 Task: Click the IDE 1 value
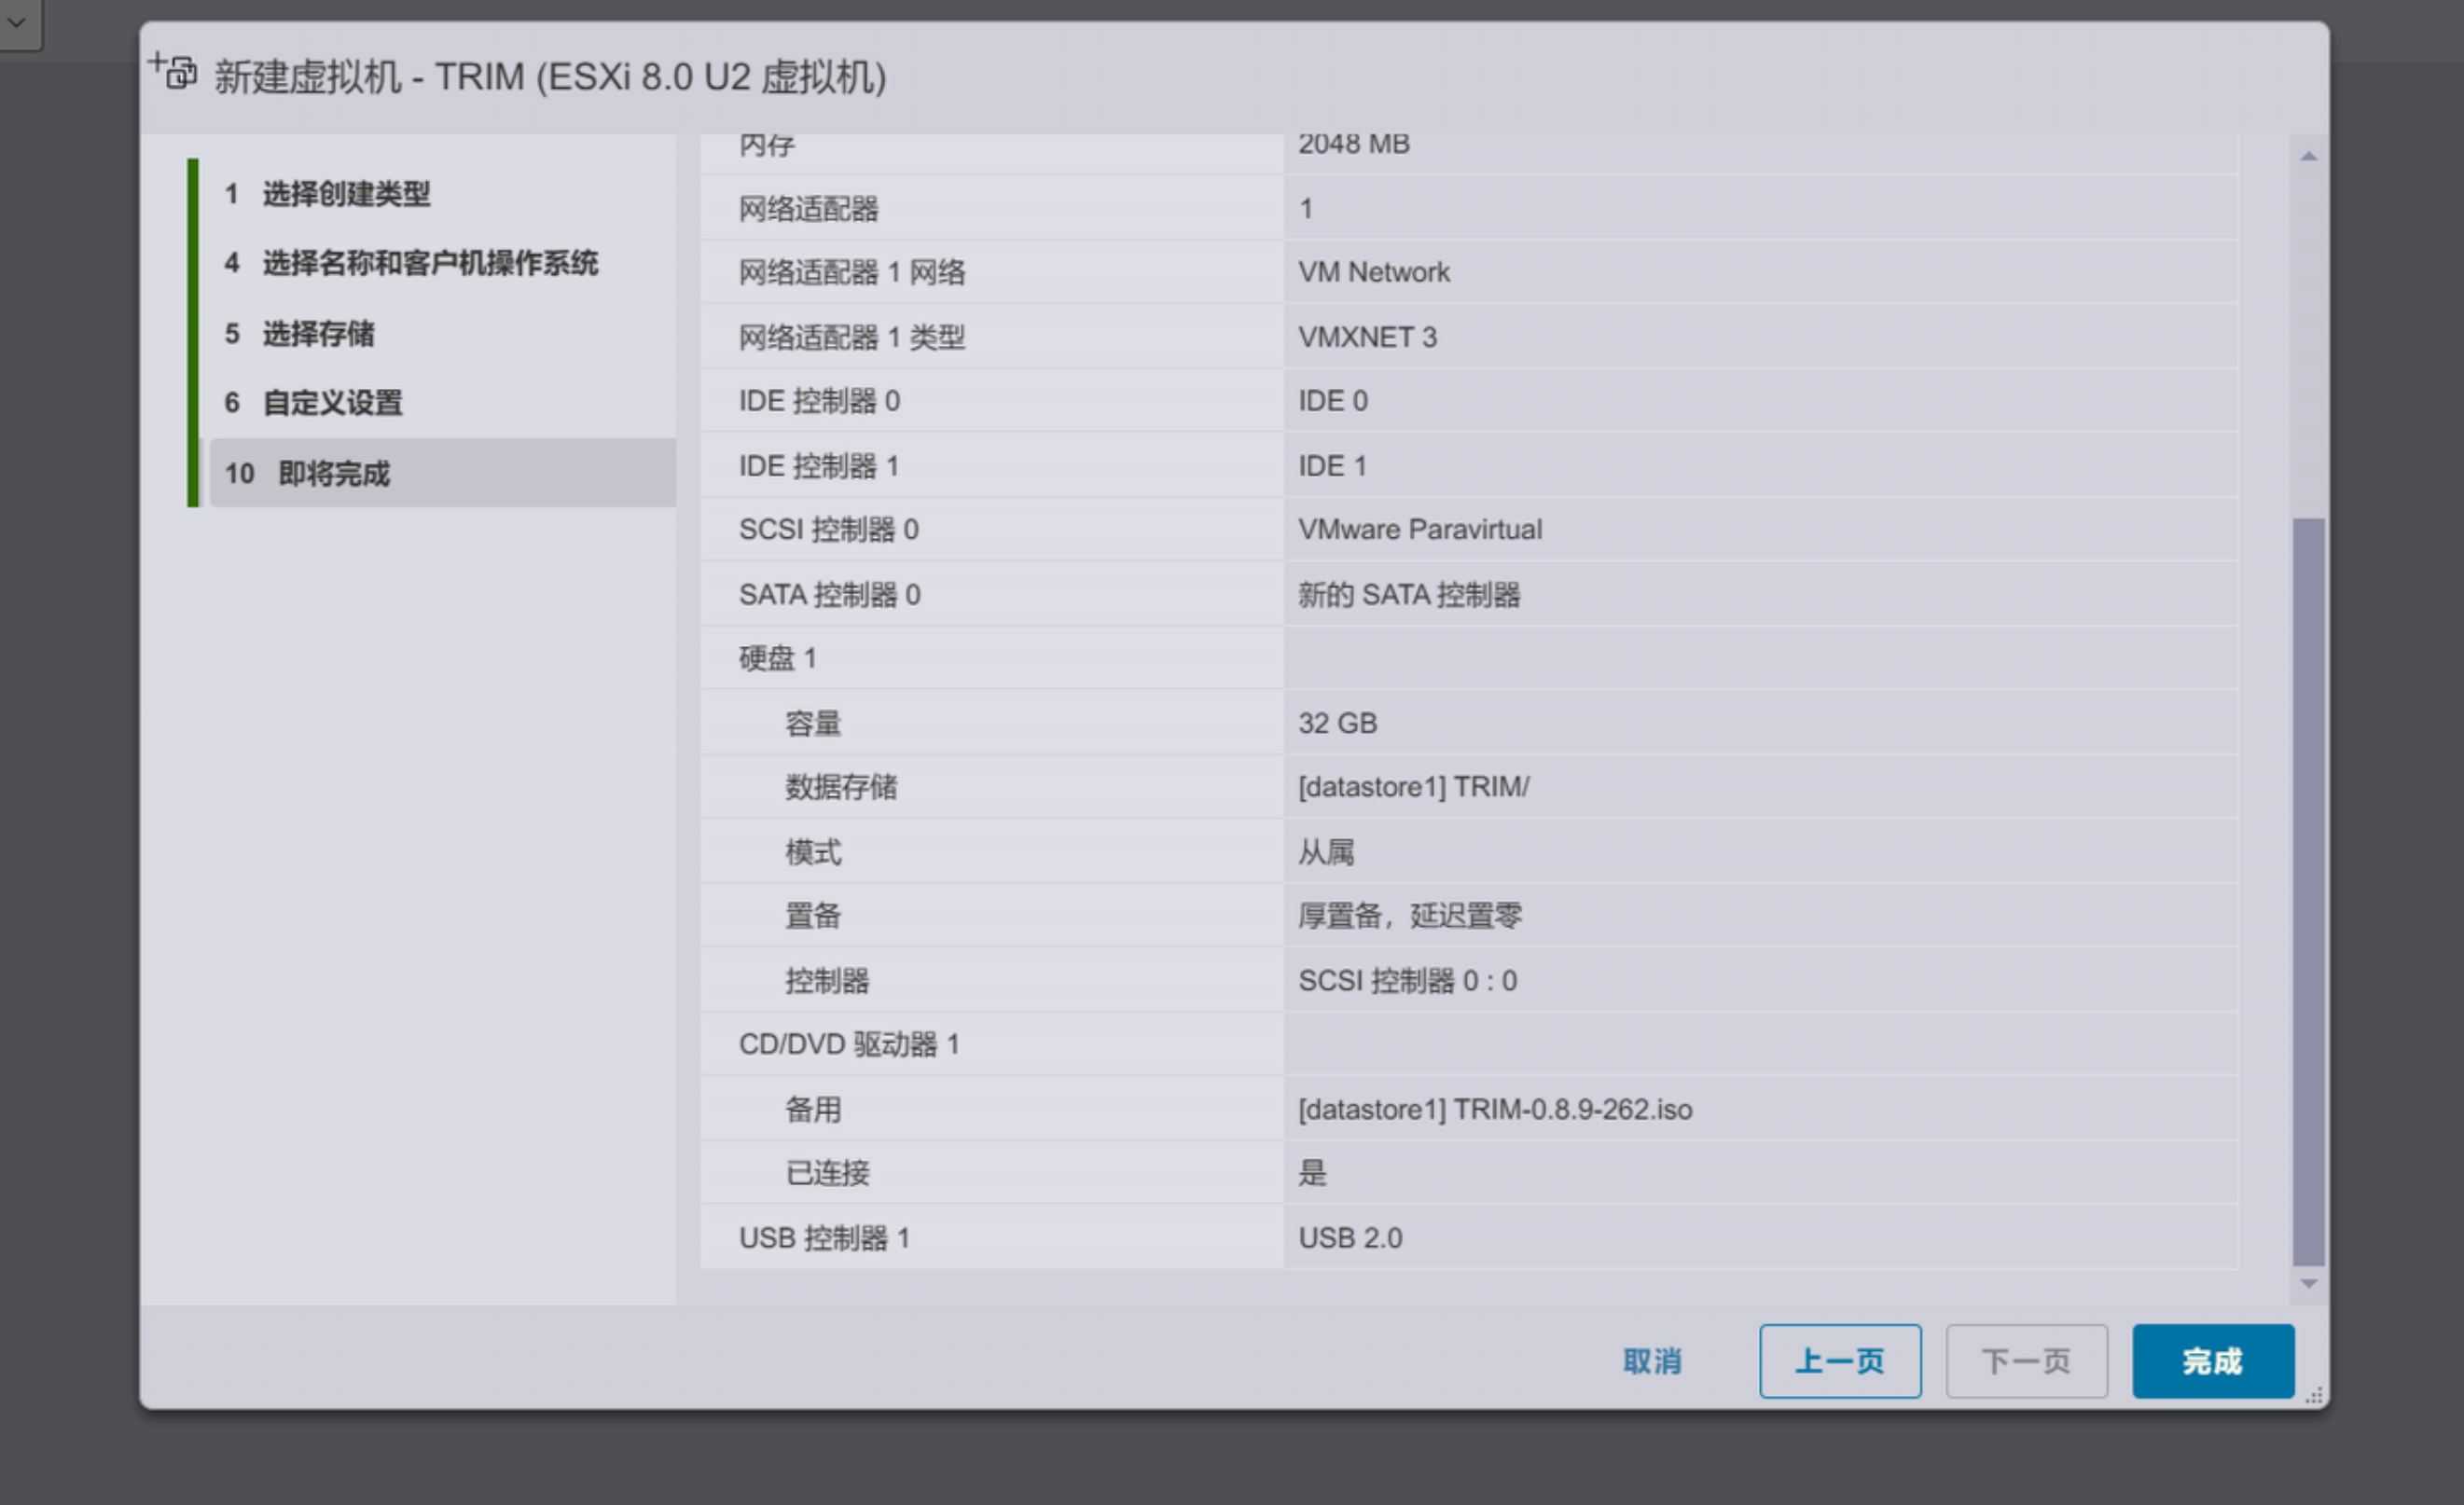pos(1332,466)
